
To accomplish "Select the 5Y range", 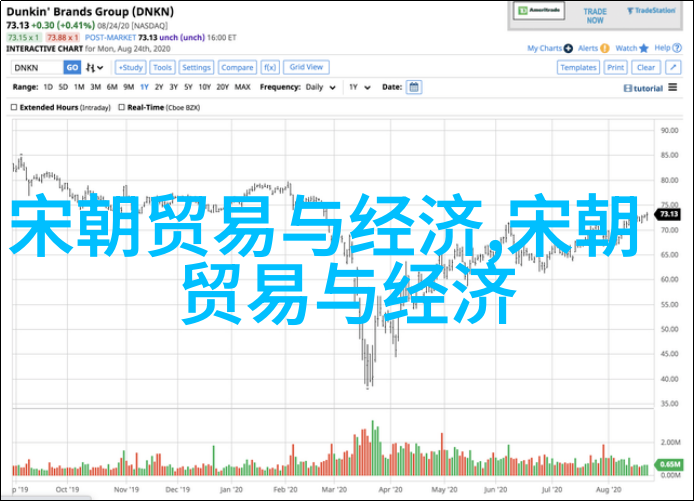I will (x=188, y=87).
